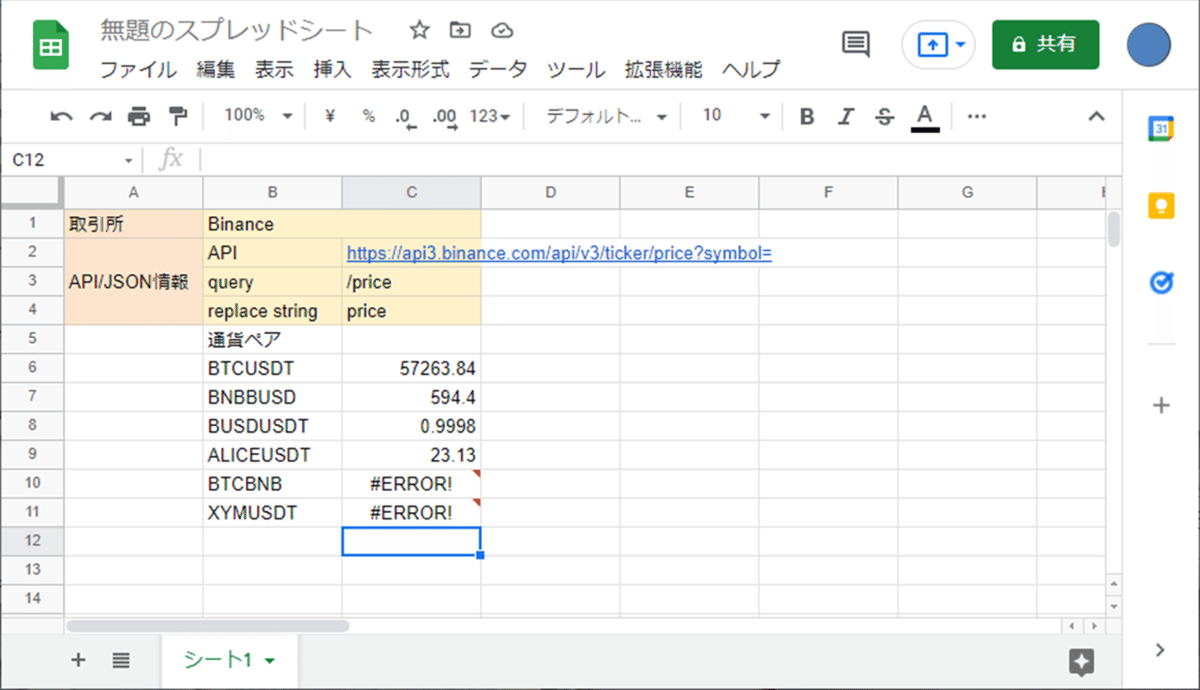Undo the last action
Screen dimensions: 1200x690
62,117
